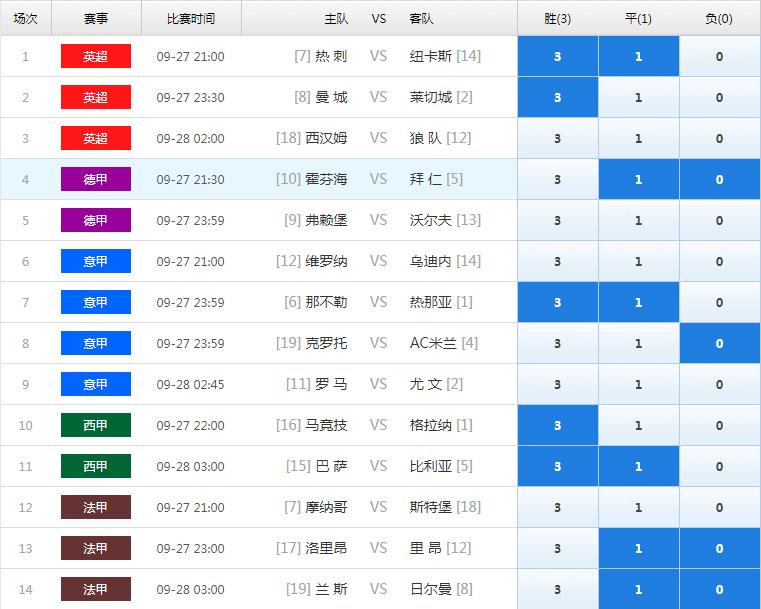761x609 pixels.
Task: Click the 西甲 tag for 马竞技 match
Action: point(96,426)
